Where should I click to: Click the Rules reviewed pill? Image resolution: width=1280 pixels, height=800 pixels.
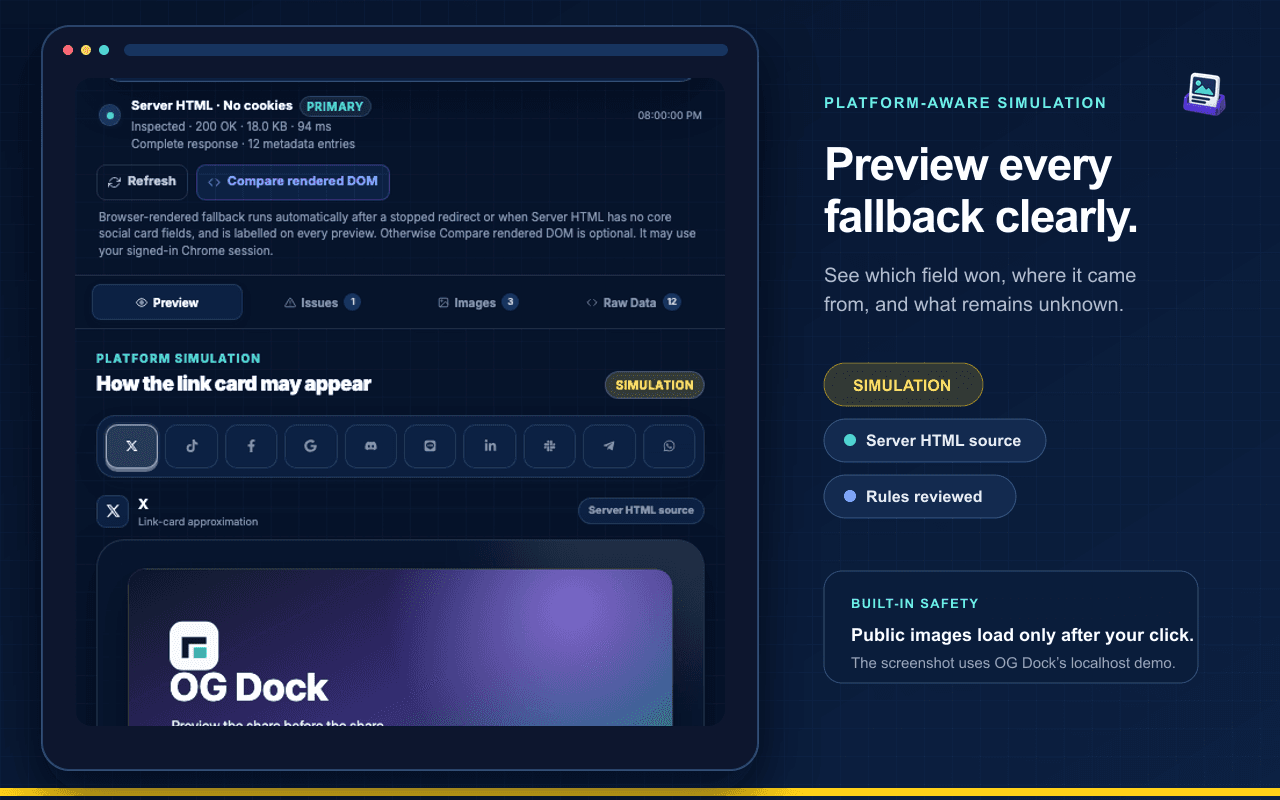(919, 497)
